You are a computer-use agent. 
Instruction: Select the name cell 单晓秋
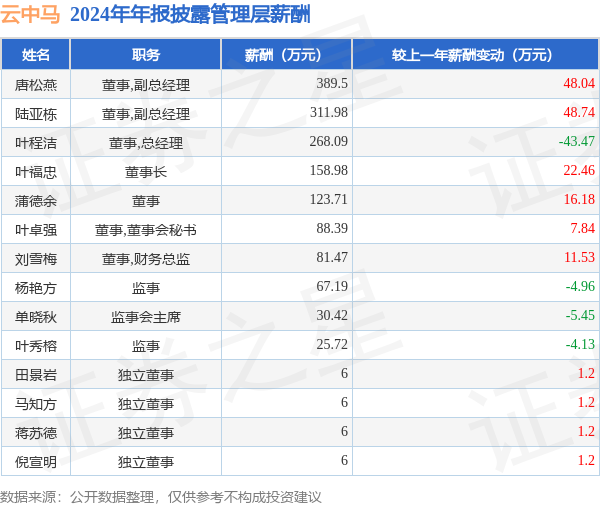(x=36, y=317)
